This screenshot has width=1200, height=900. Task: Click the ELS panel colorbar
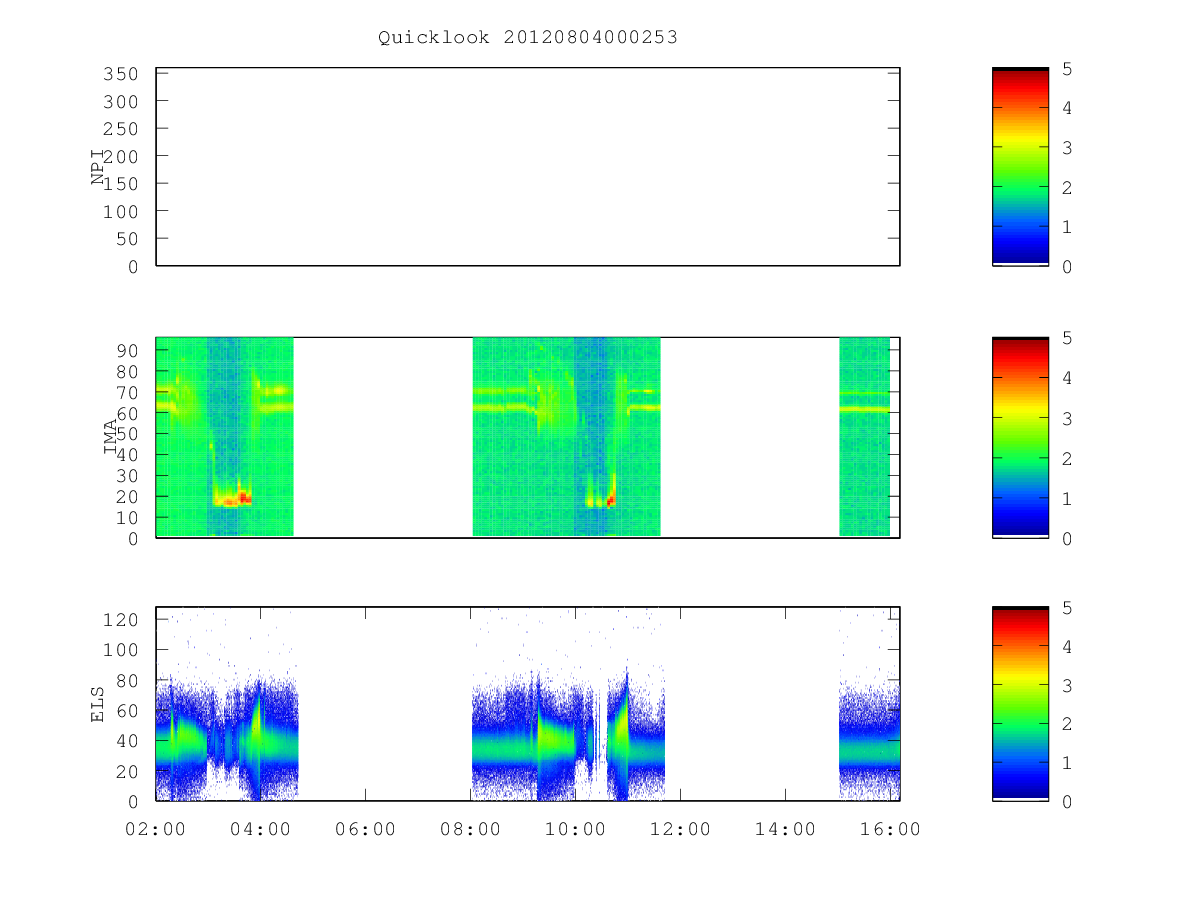[1020, 704]
